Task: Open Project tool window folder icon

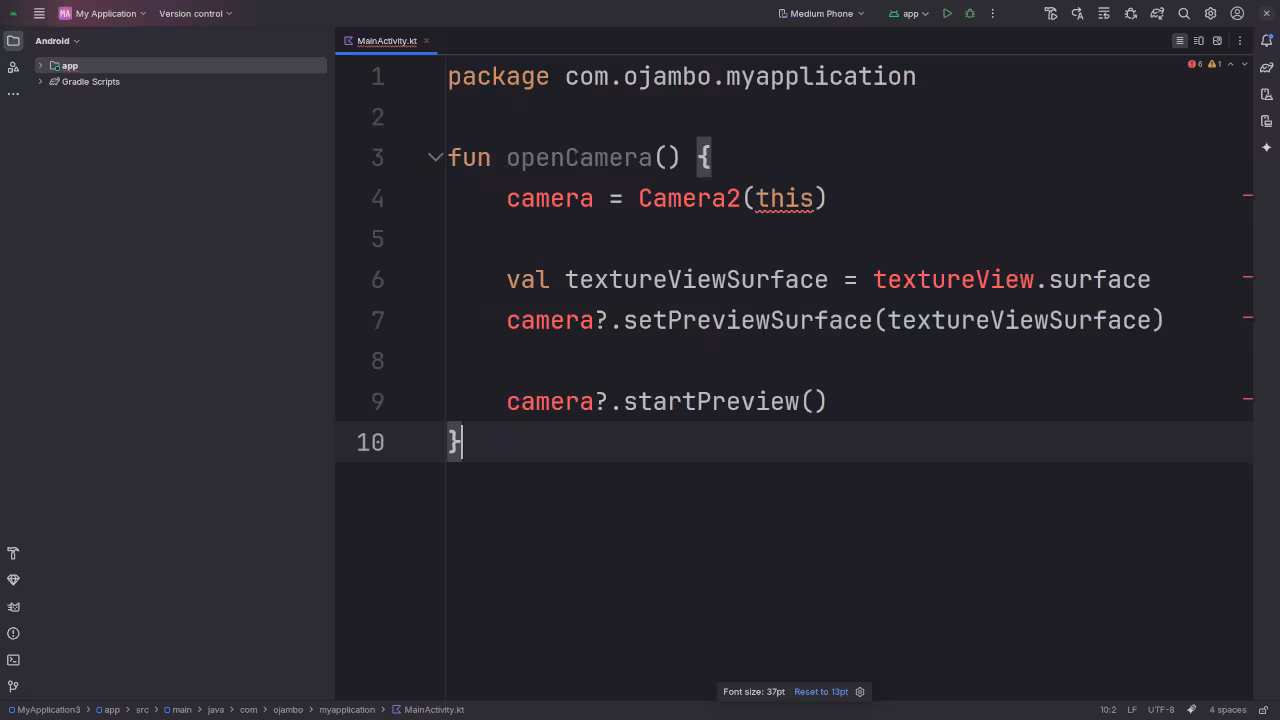Action: (x=13, y=41)
